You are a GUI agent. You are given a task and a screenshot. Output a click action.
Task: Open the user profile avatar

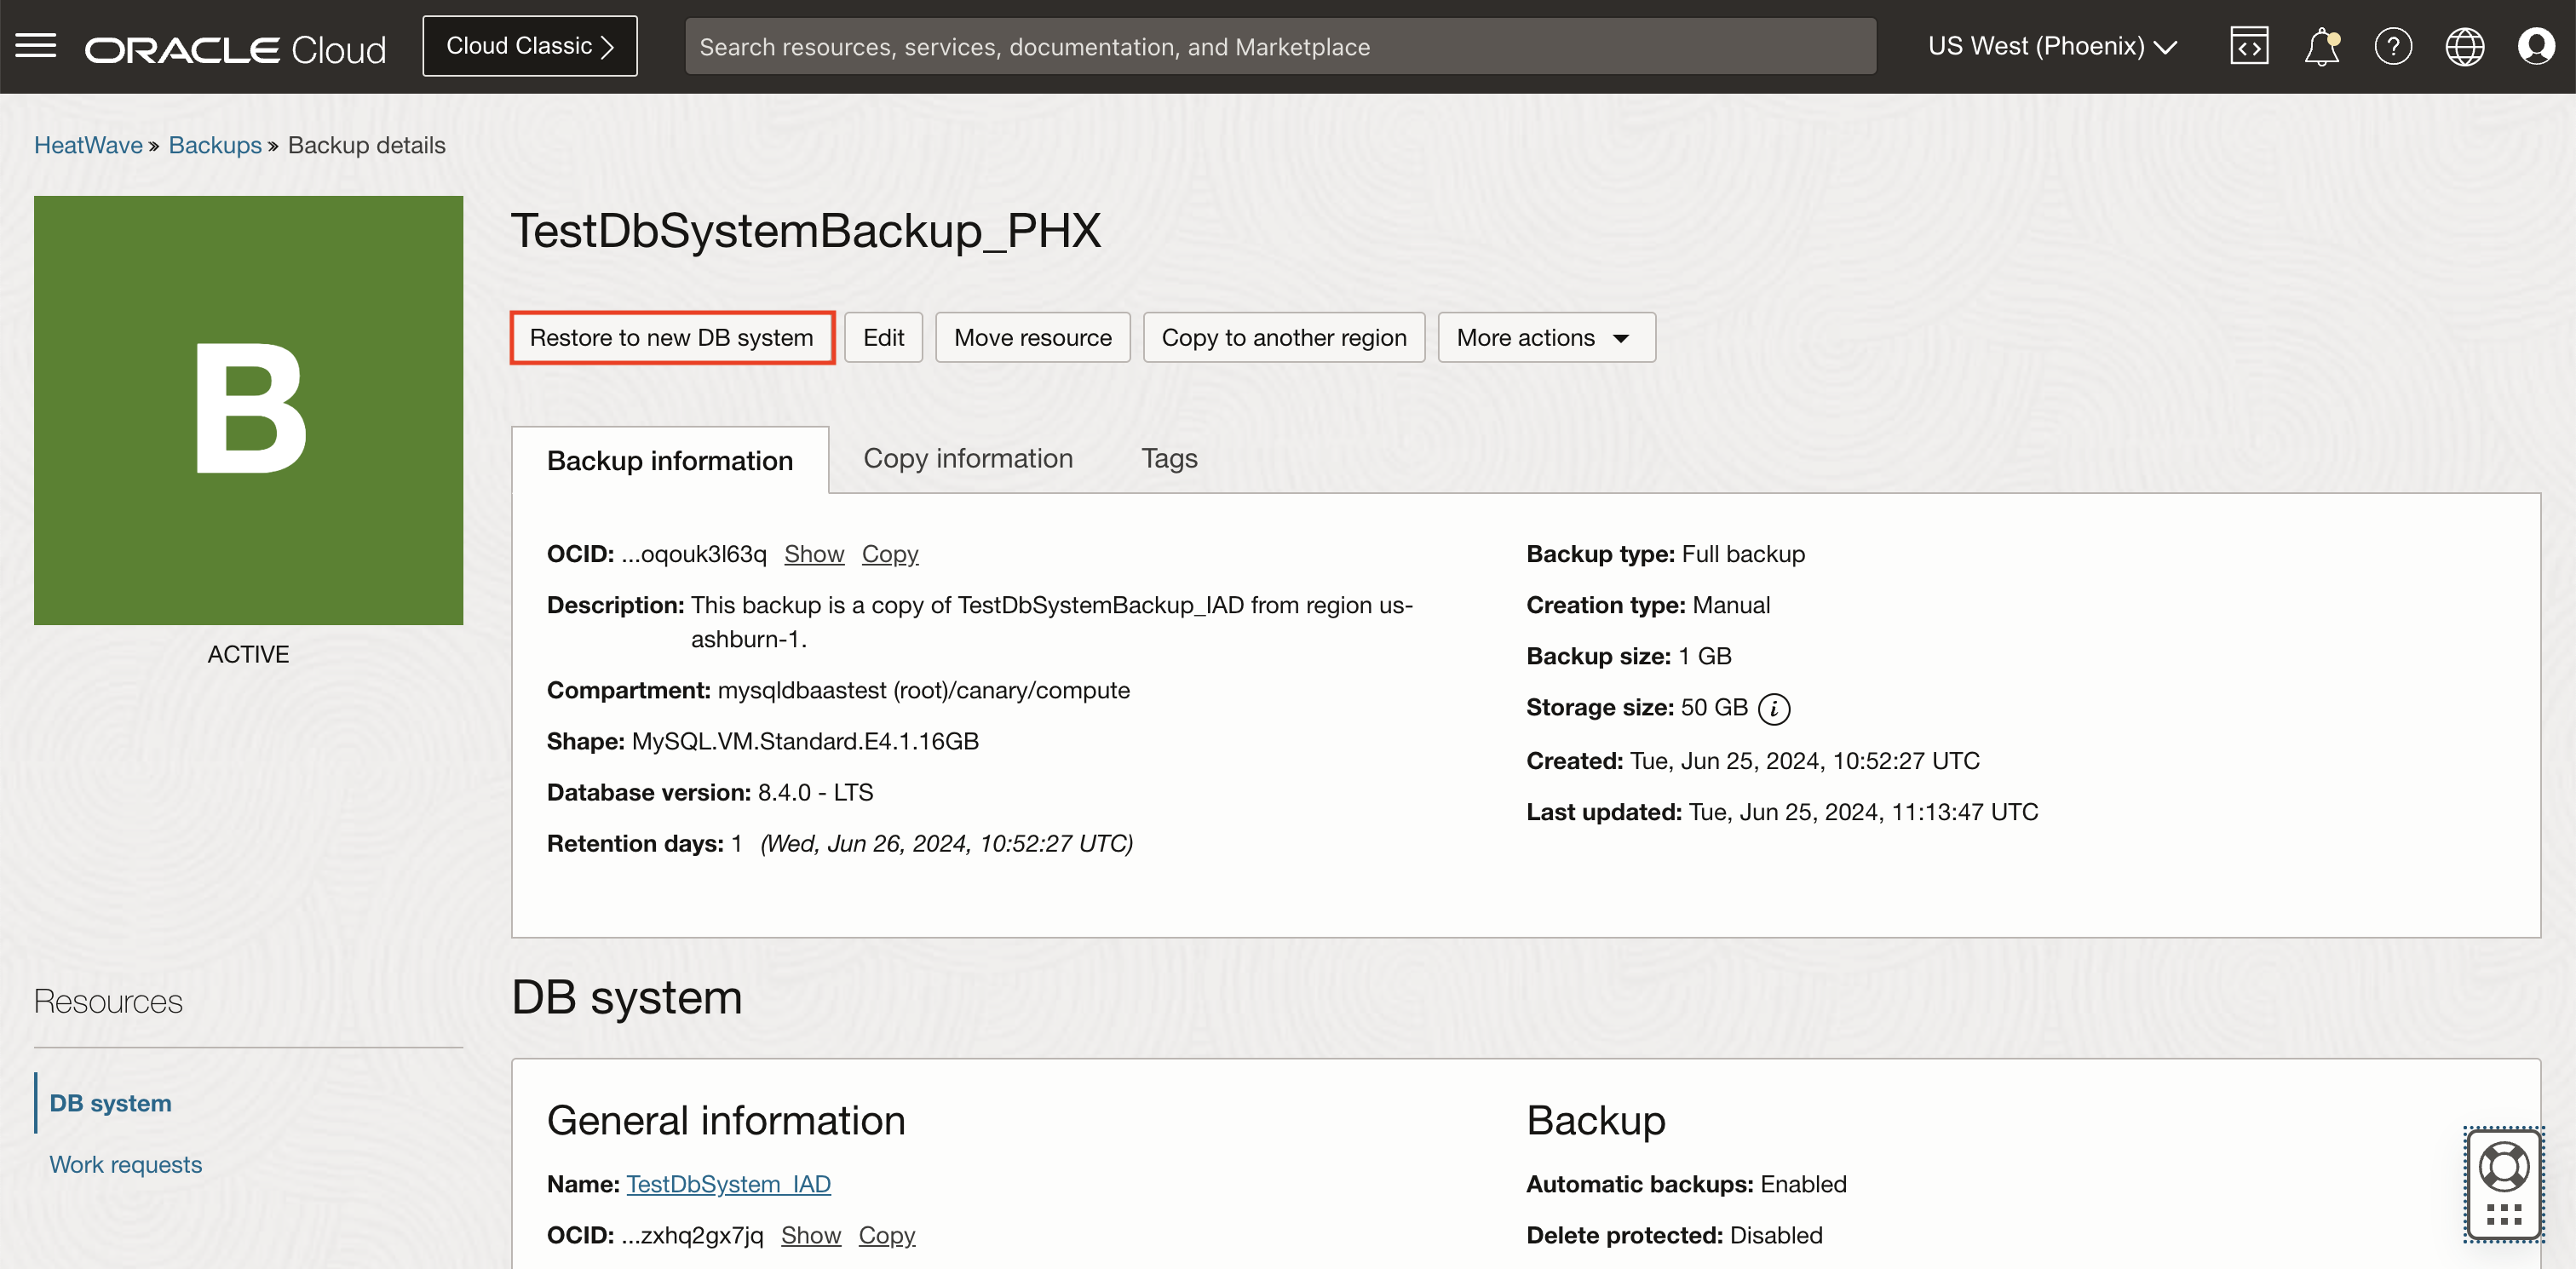pos(2537,45)
